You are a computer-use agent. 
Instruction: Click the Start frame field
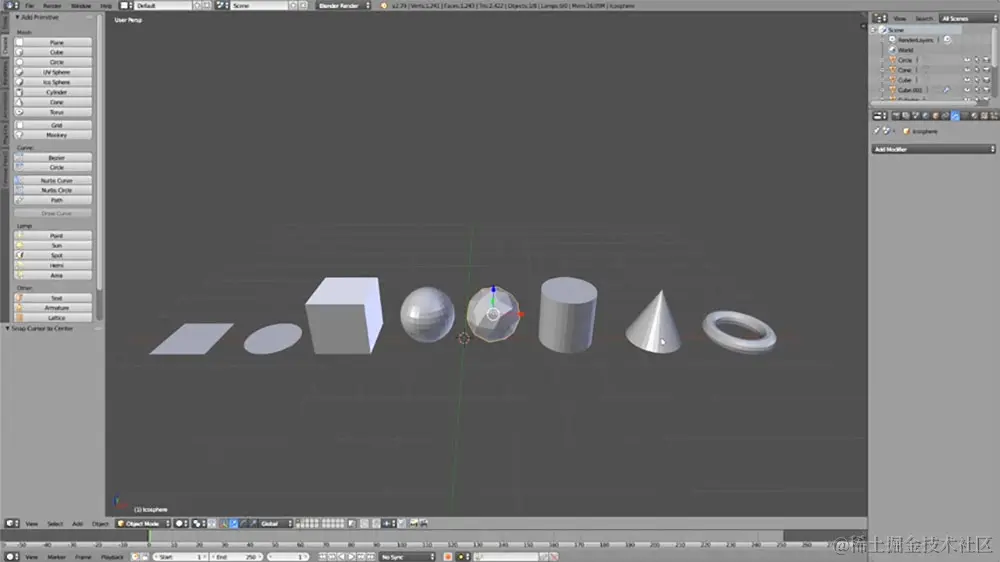(x=180, y=557)
